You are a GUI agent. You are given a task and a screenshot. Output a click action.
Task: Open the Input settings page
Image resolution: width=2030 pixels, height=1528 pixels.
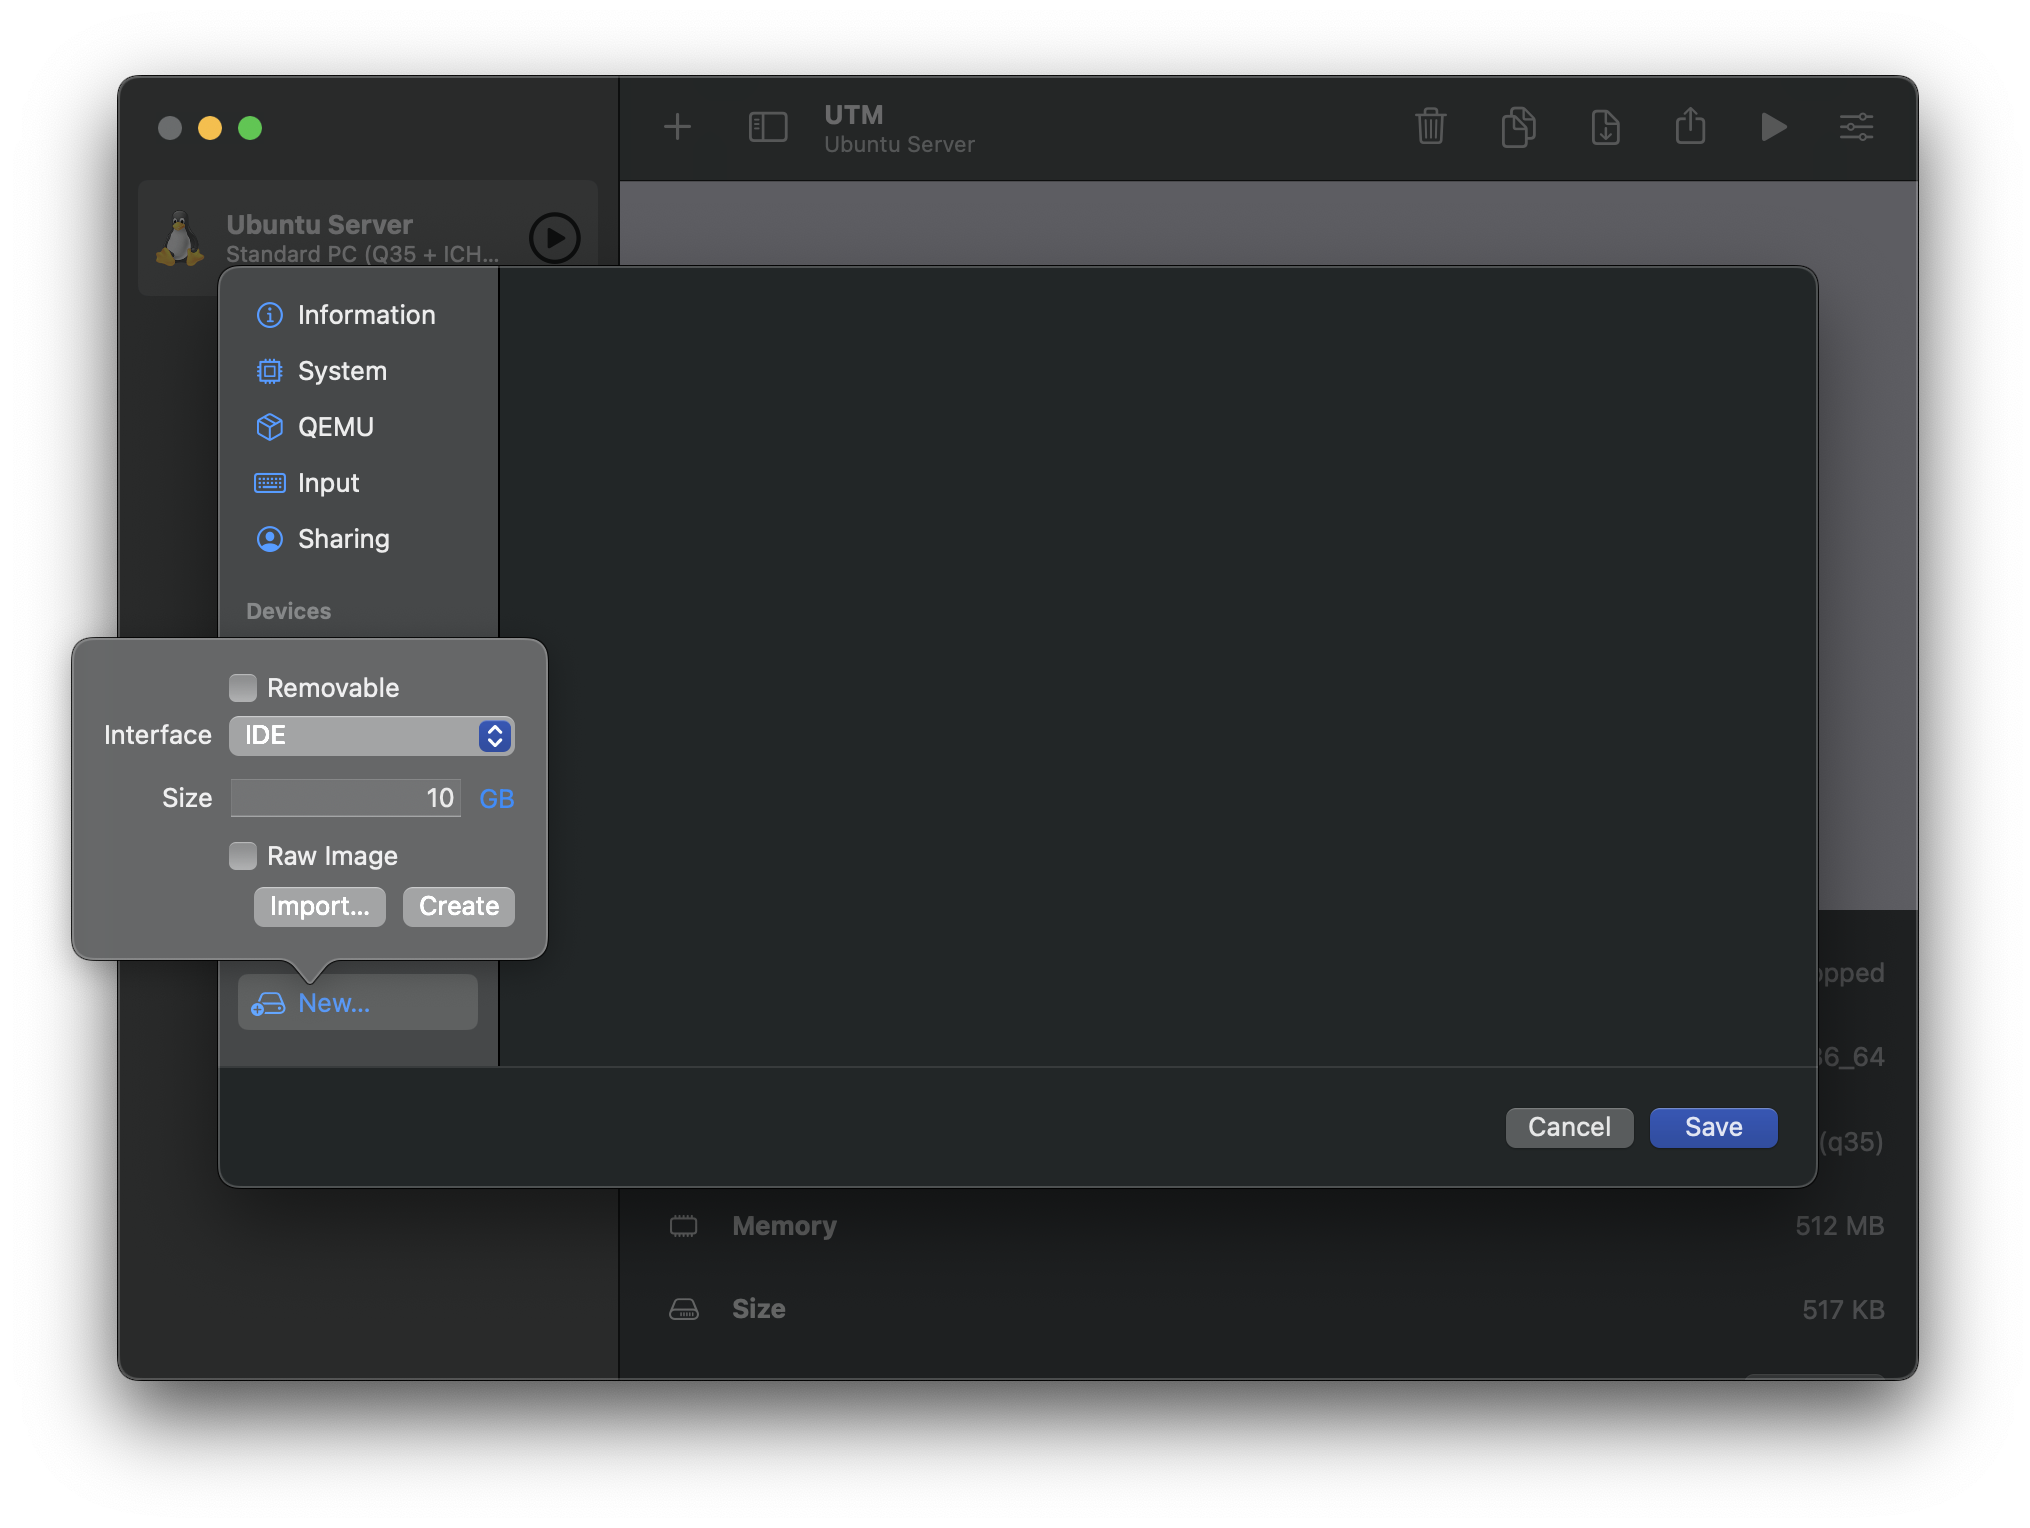coord(358,483)
